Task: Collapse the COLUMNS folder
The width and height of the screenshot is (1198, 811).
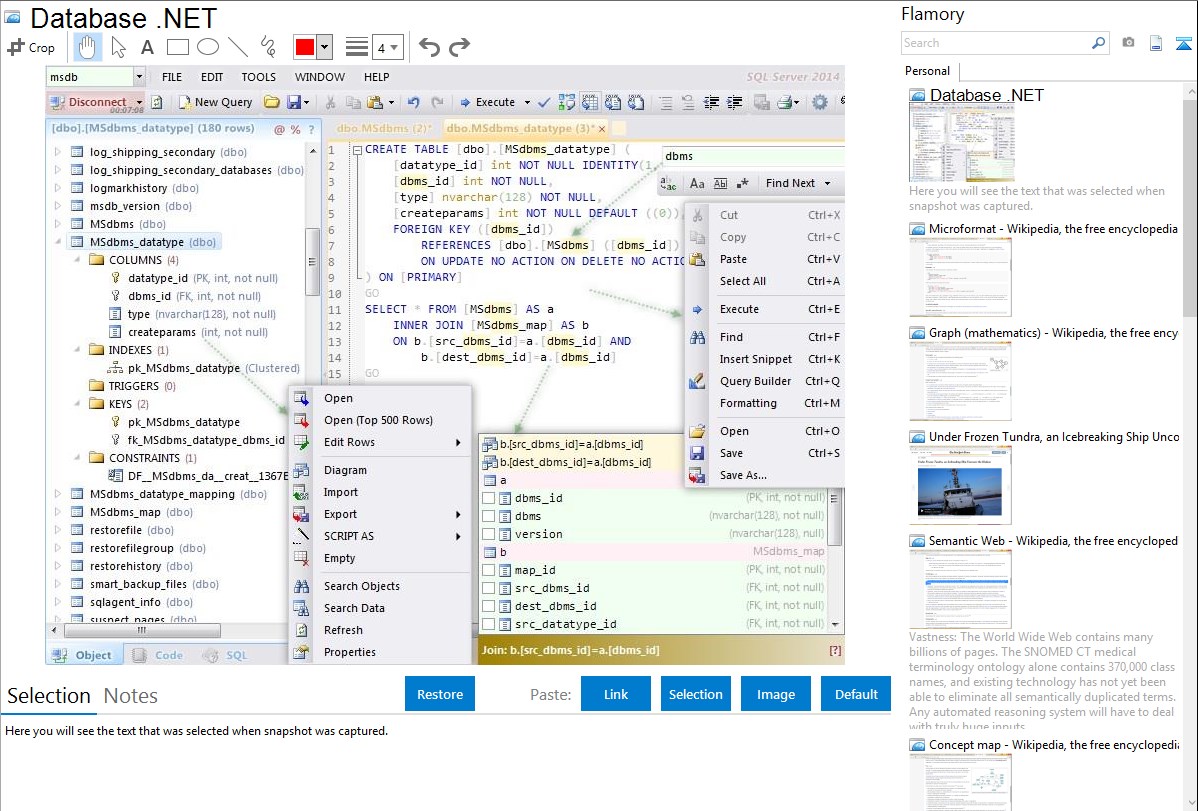Action: click(77, 260)
